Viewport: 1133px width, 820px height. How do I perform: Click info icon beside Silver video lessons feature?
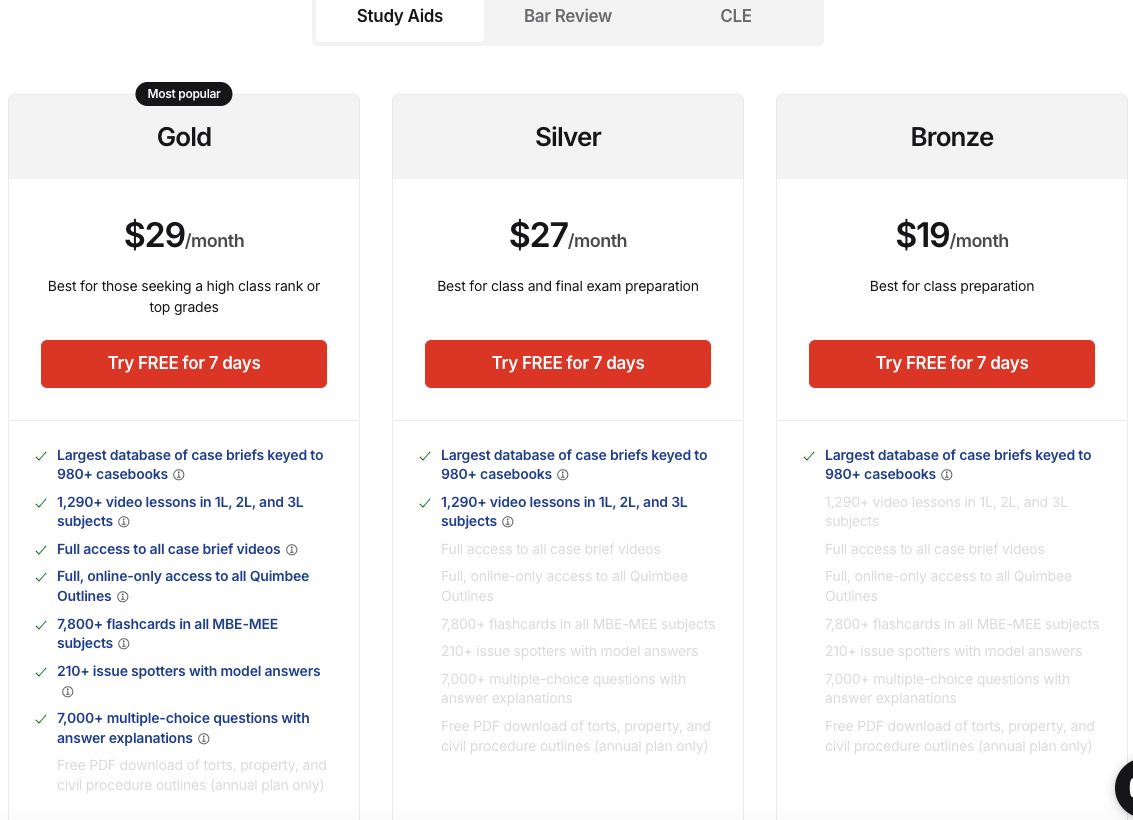pos(508,522)
